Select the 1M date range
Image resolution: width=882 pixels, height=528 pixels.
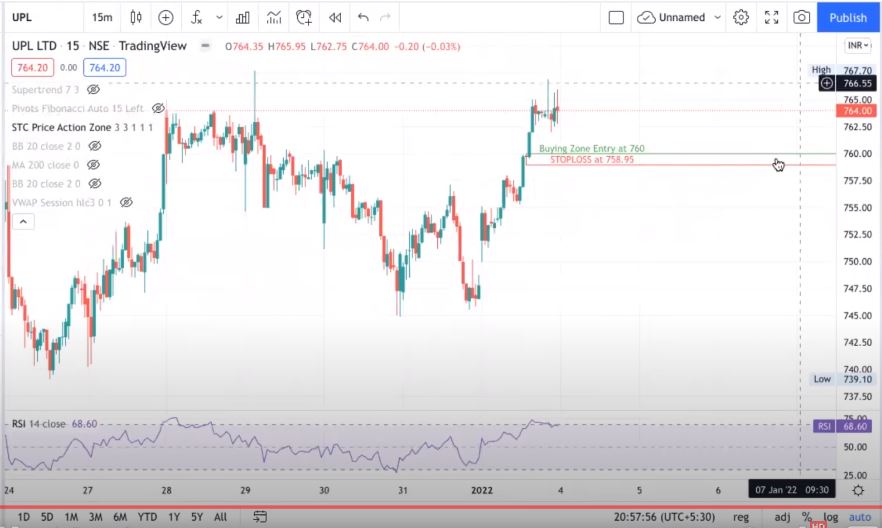71,517
